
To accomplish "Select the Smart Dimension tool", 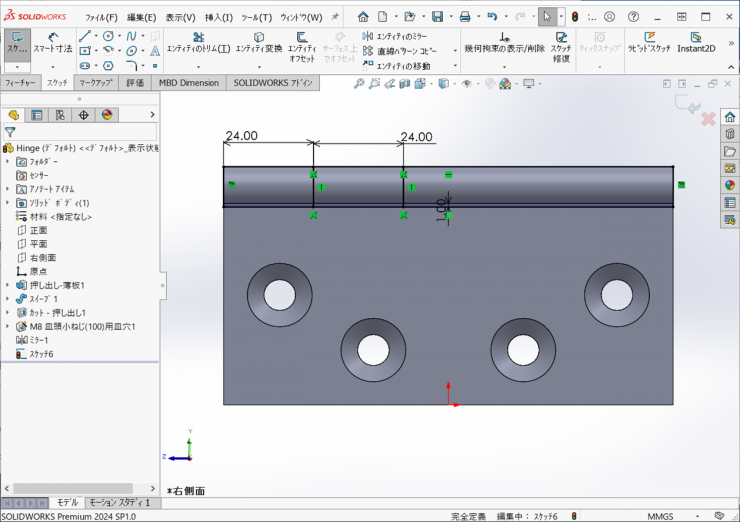I will (52, 42).
